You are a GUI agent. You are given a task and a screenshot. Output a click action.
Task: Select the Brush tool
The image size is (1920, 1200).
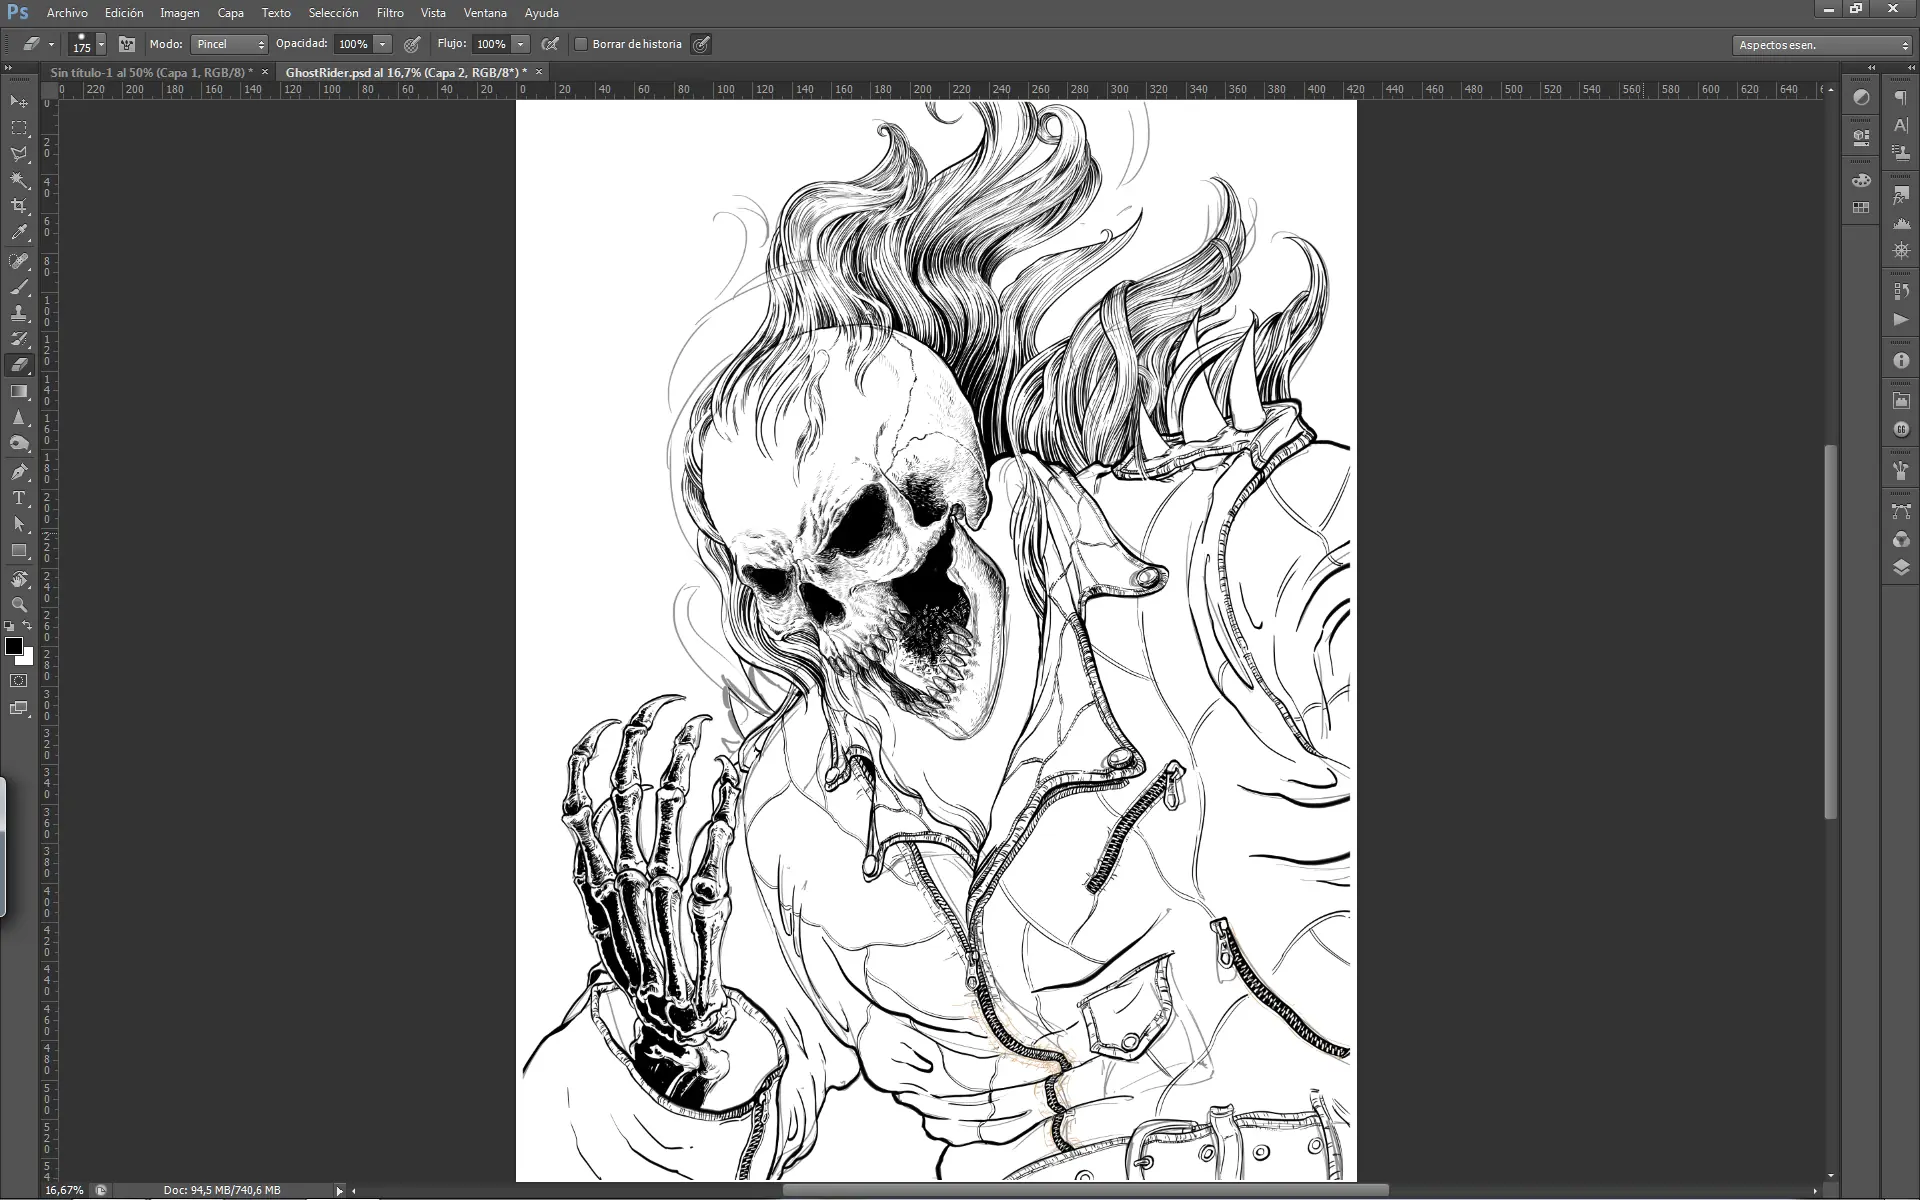19,287
